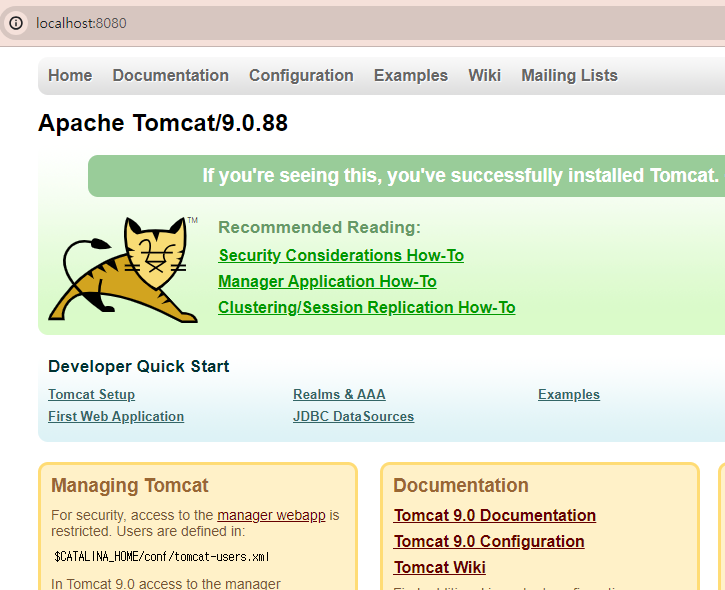Viewport: 725px width, 590px height.
Task: Open the JDBC DataSources link
Action: point(354,416)
